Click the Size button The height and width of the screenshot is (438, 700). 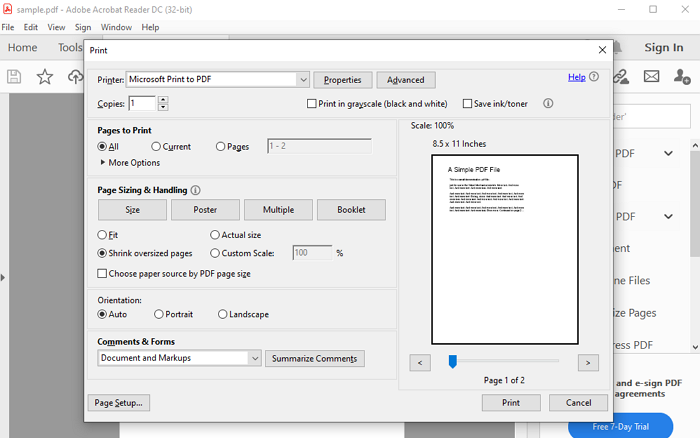coord(132,210)
